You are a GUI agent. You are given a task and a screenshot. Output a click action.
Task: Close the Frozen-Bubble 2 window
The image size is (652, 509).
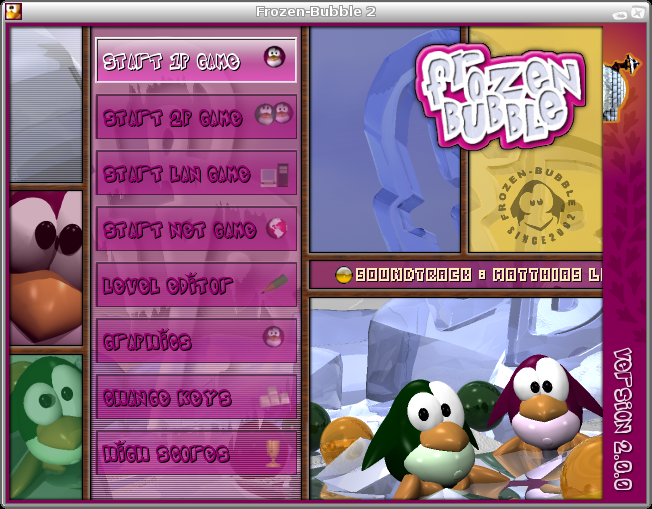(638, 12)
